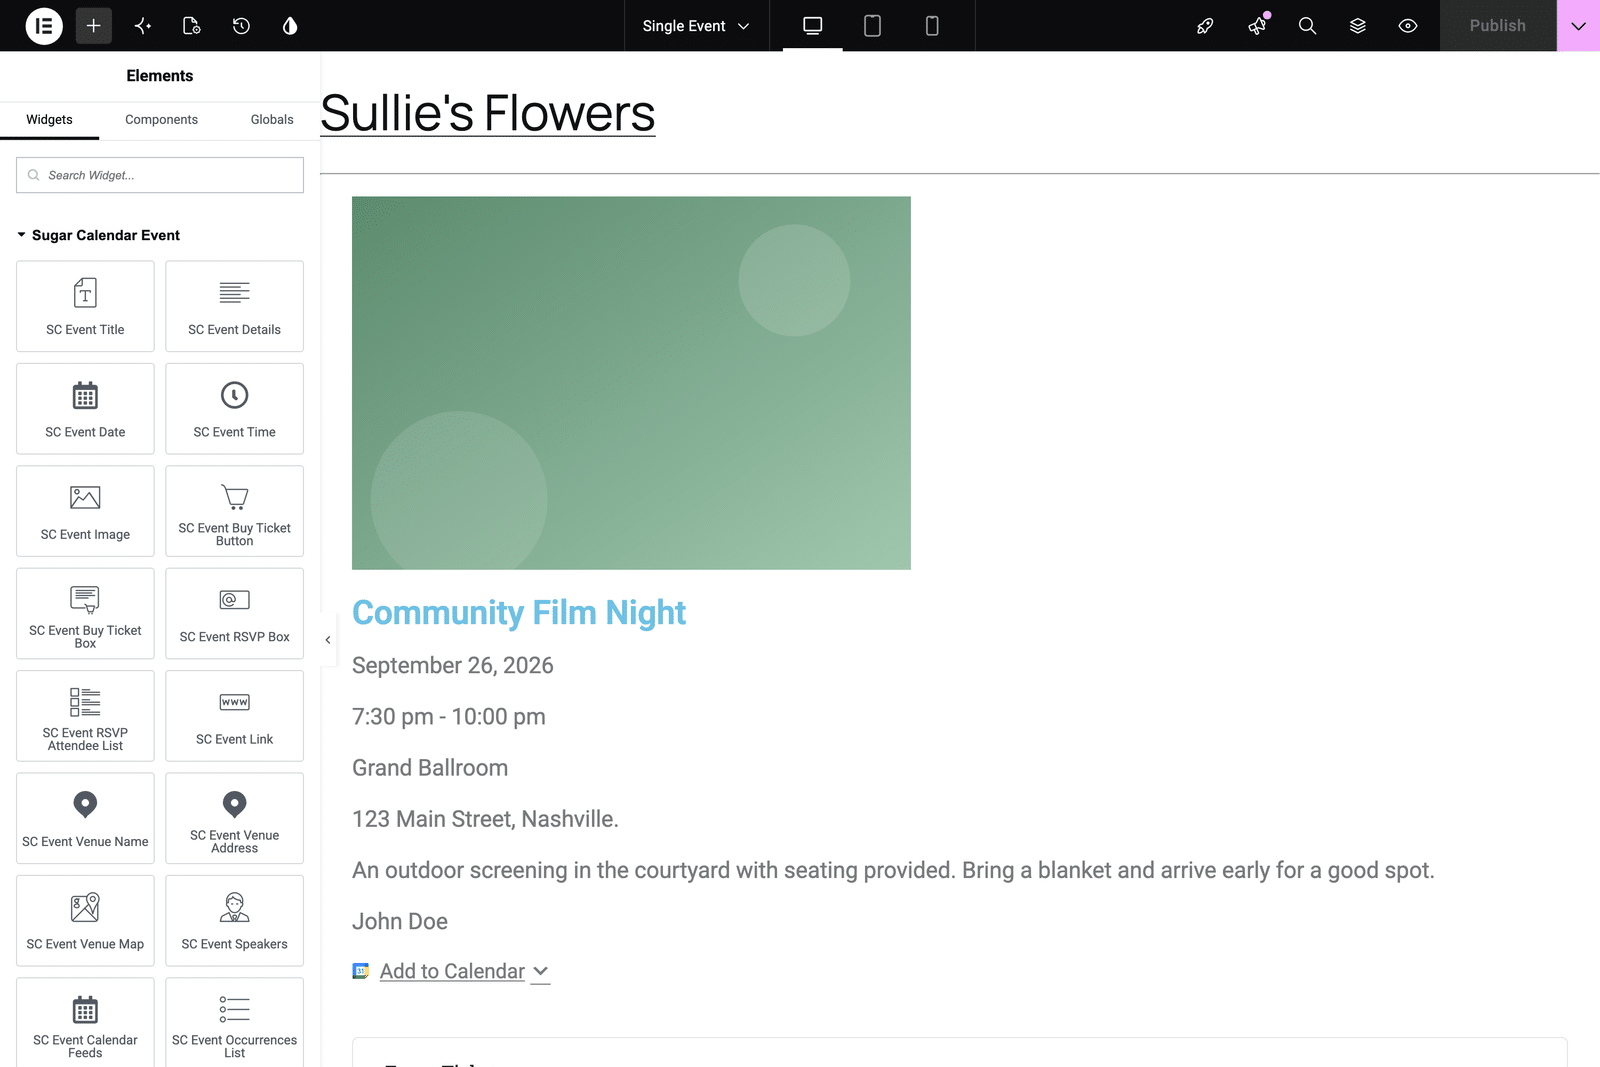Open the Elementor logo menu
This screenshot has height=1067, width=1600.
[x=44, y=26]
